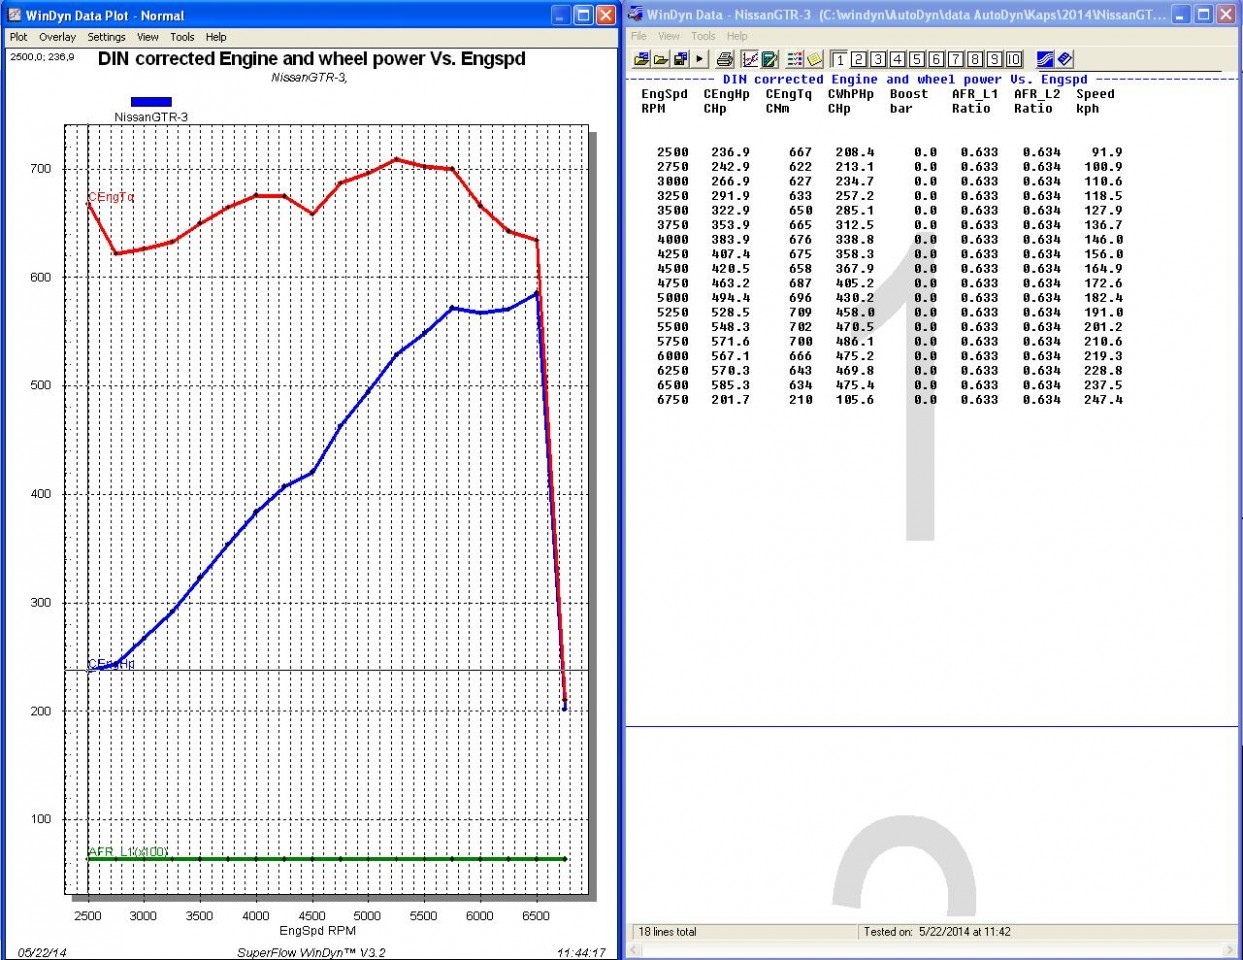
Task: Open the Help menu in WinDyn Data window
Action: point(737,36)
